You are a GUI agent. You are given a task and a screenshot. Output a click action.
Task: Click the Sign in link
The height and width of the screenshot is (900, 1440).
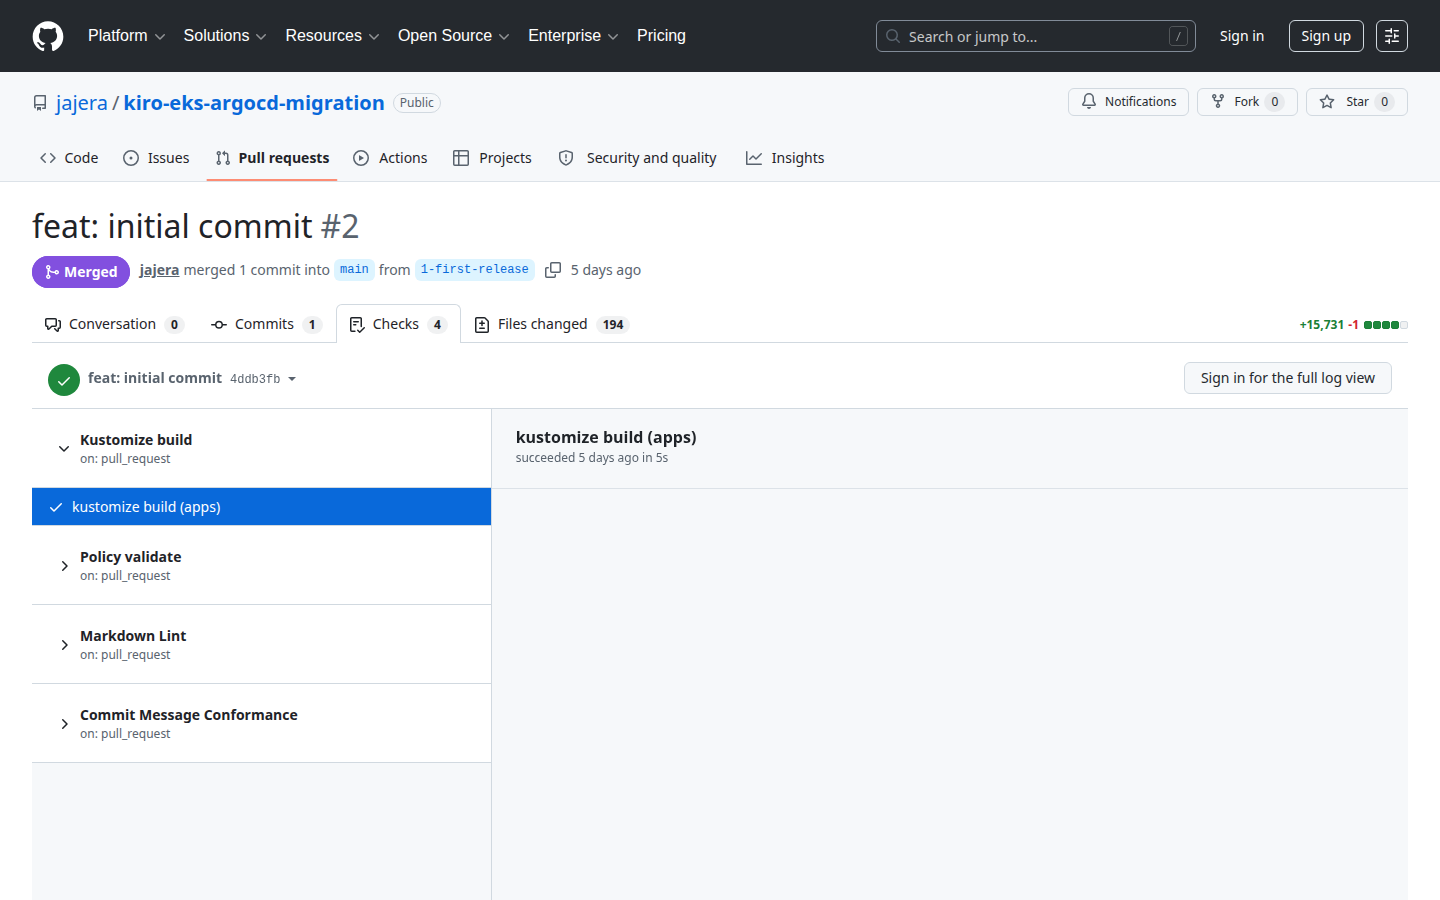(1241, 36)
